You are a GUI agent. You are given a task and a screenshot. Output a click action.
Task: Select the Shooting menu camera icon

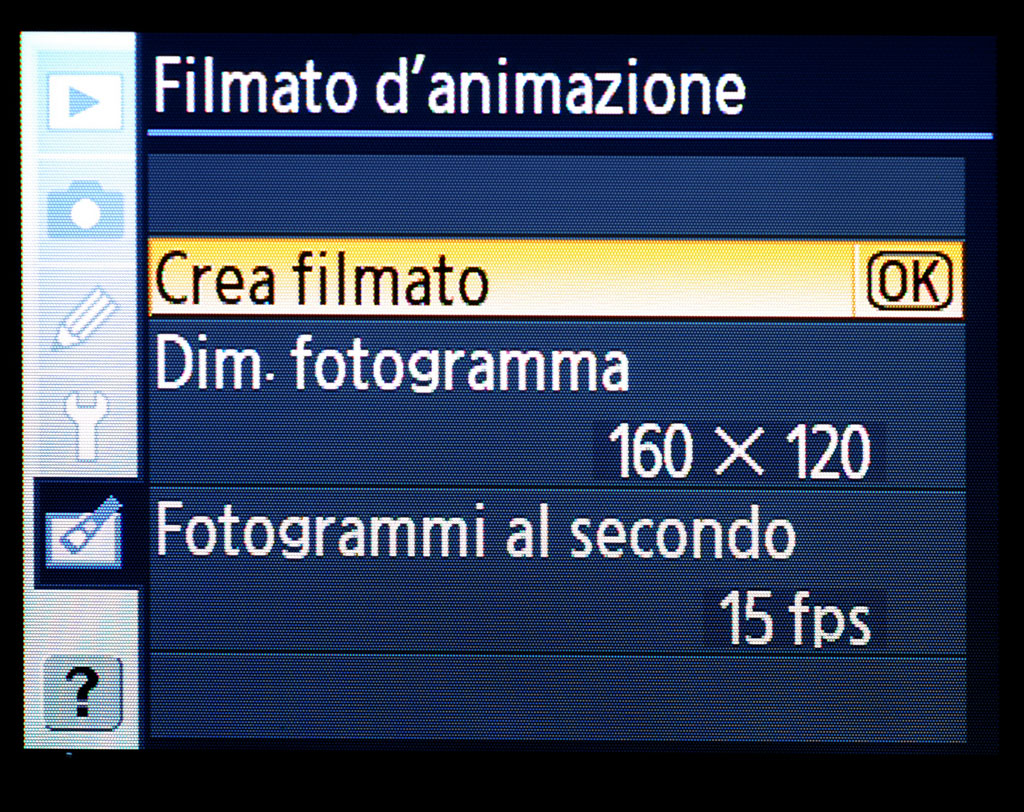85,209
